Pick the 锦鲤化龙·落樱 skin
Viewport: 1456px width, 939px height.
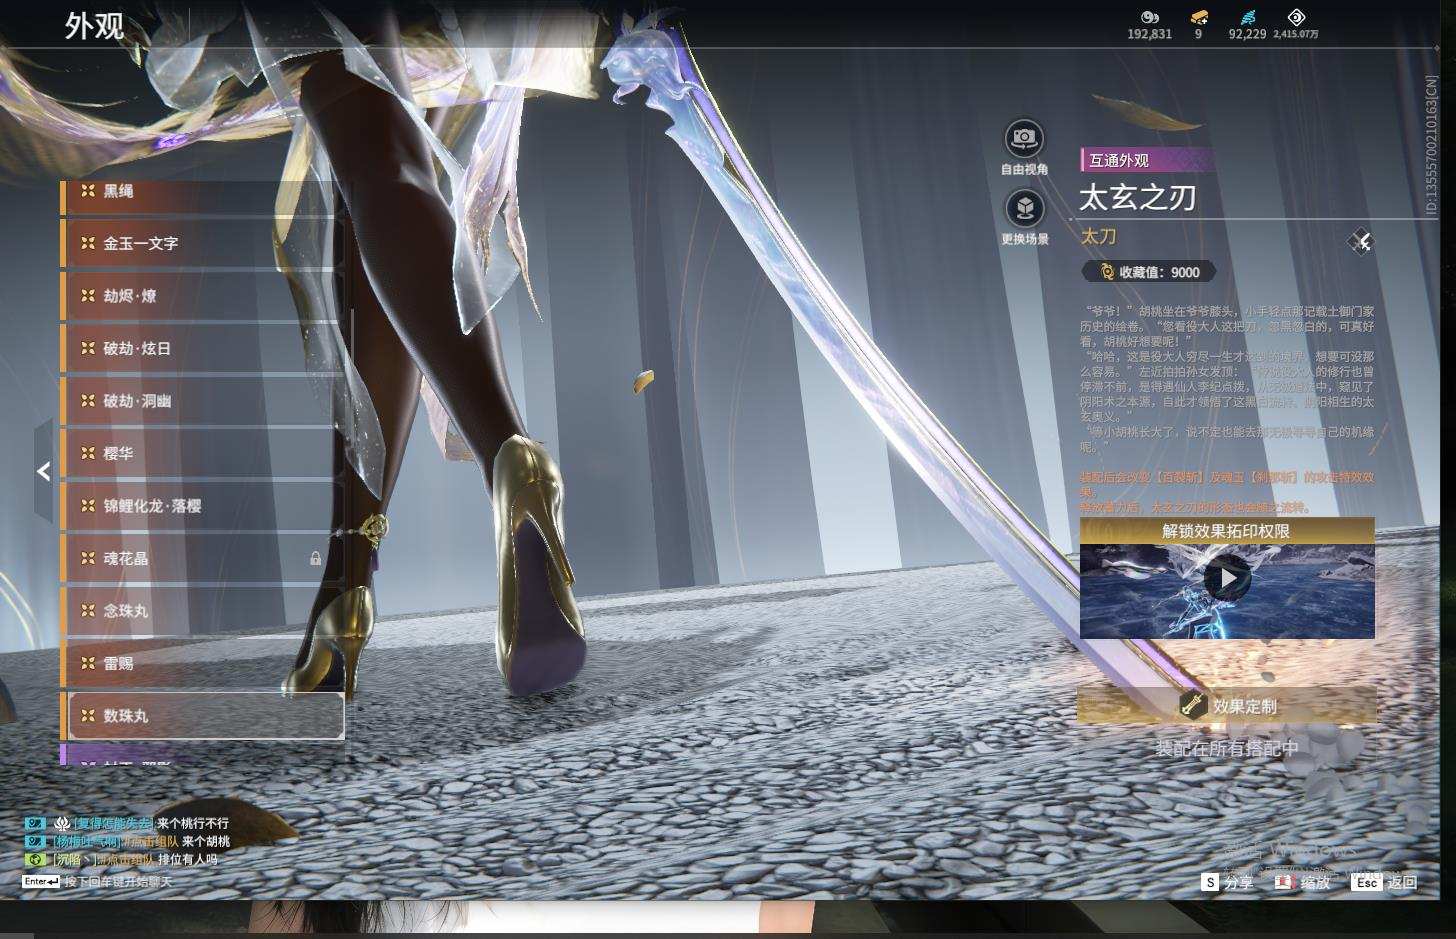[x=202, y=506]
